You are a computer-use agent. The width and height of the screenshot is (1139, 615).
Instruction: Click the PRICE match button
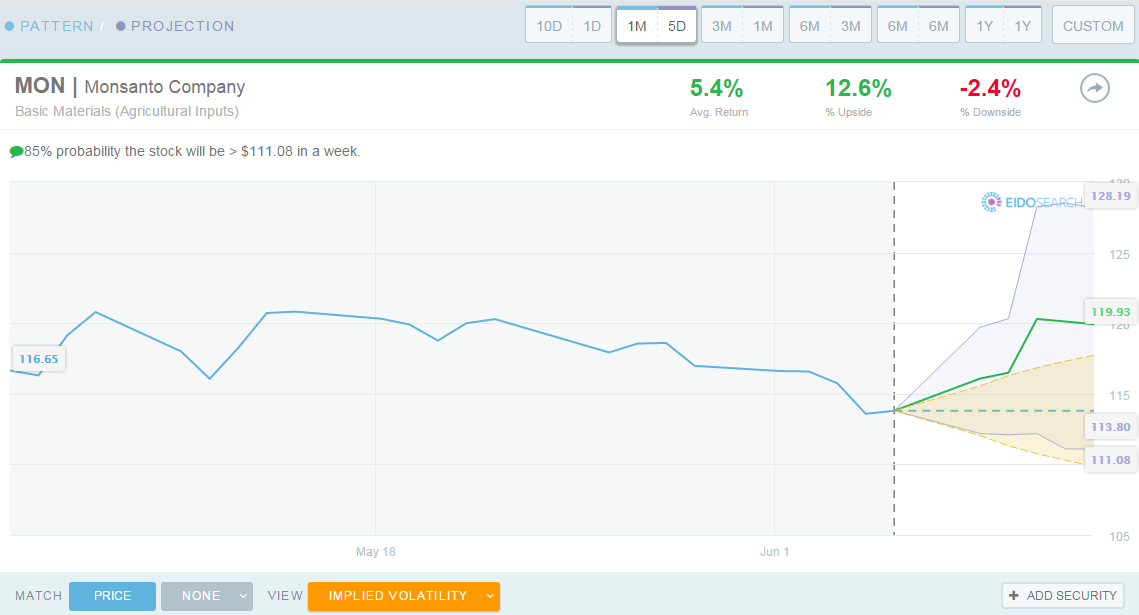[113, 596]
